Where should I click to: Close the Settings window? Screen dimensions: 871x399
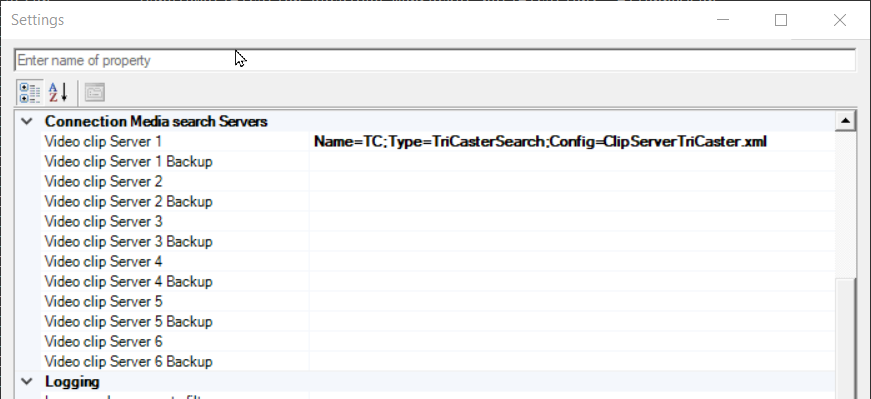pos(840,20)
